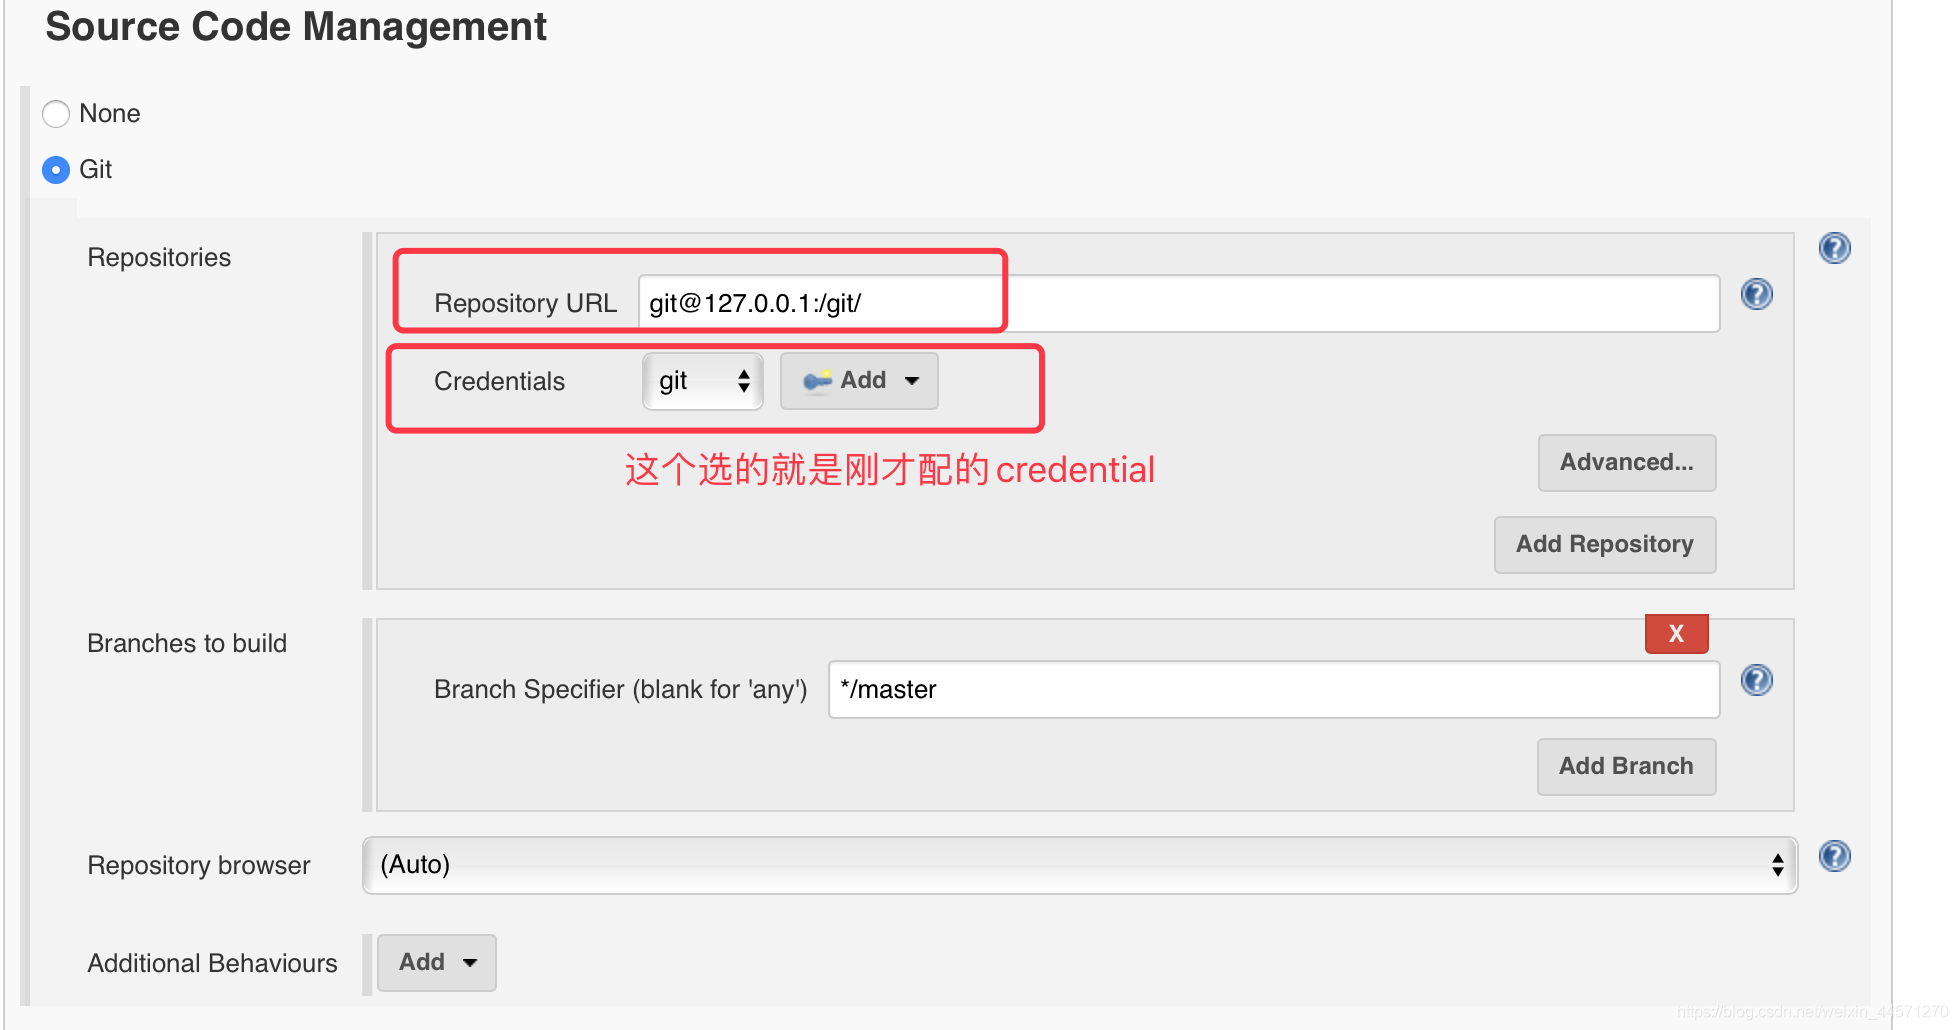Click the Advanced... button
Viewport: 1958px width, 1030px height.
coord(1626,463)
